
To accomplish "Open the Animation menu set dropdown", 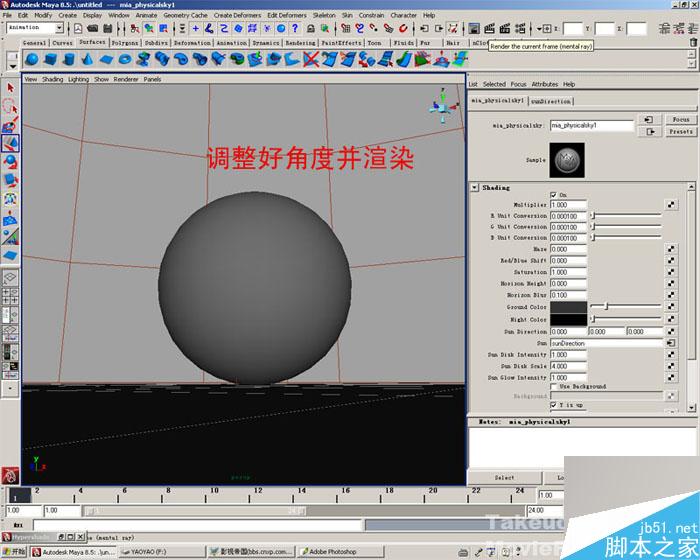I will point(59,28).
